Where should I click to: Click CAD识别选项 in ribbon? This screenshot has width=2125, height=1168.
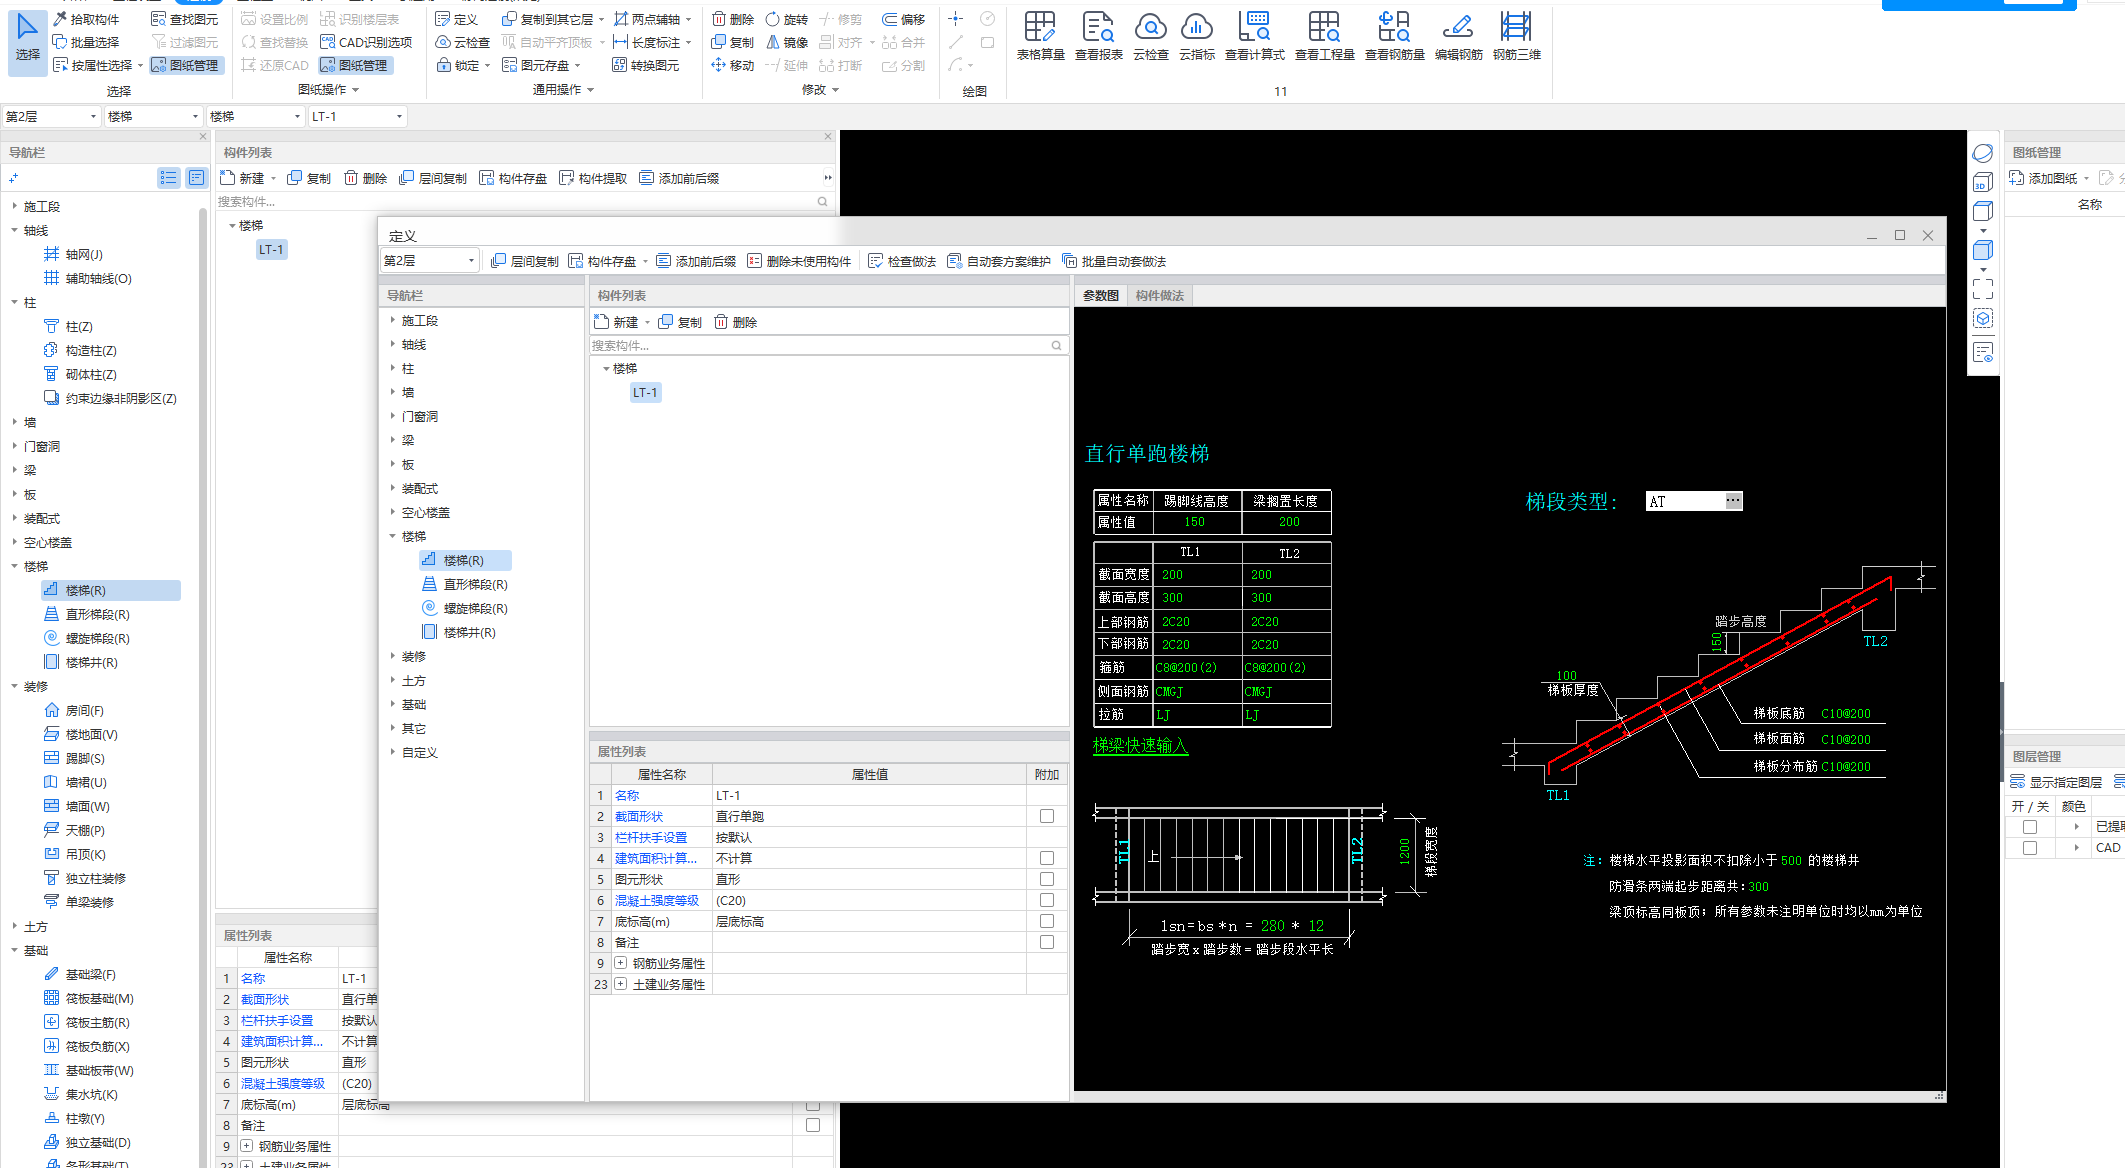pos(366,42)
